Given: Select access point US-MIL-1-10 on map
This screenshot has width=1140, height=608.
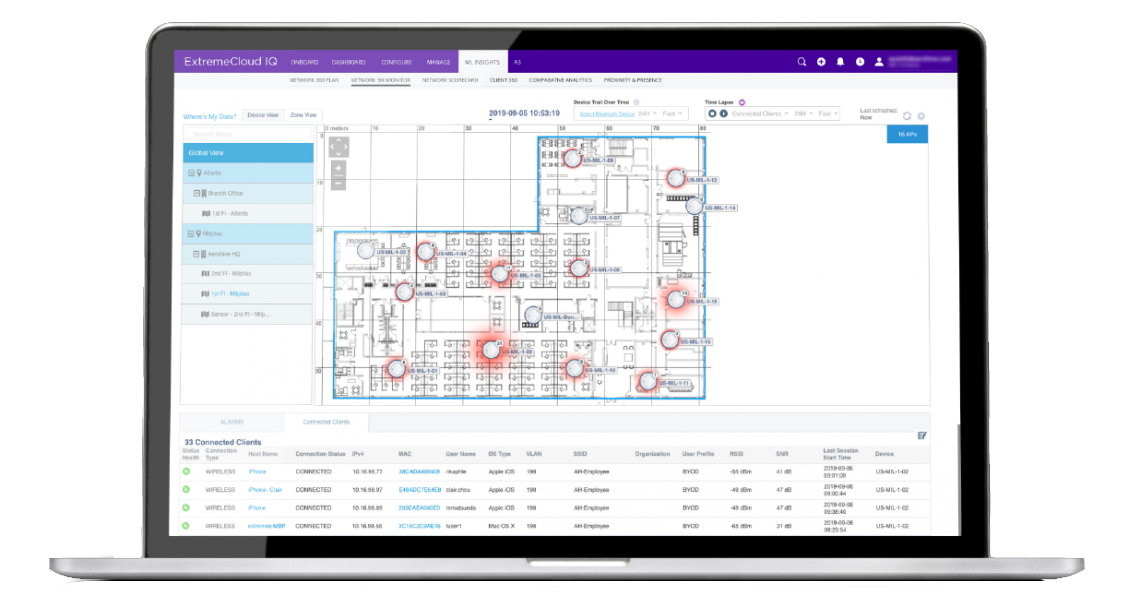Looking at the screenshot, I should [x=575, y=368].
